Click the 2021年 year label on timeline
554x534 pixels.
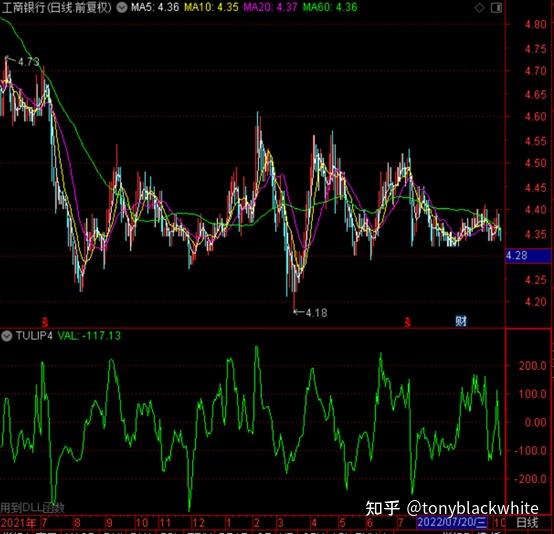point(19,523)
